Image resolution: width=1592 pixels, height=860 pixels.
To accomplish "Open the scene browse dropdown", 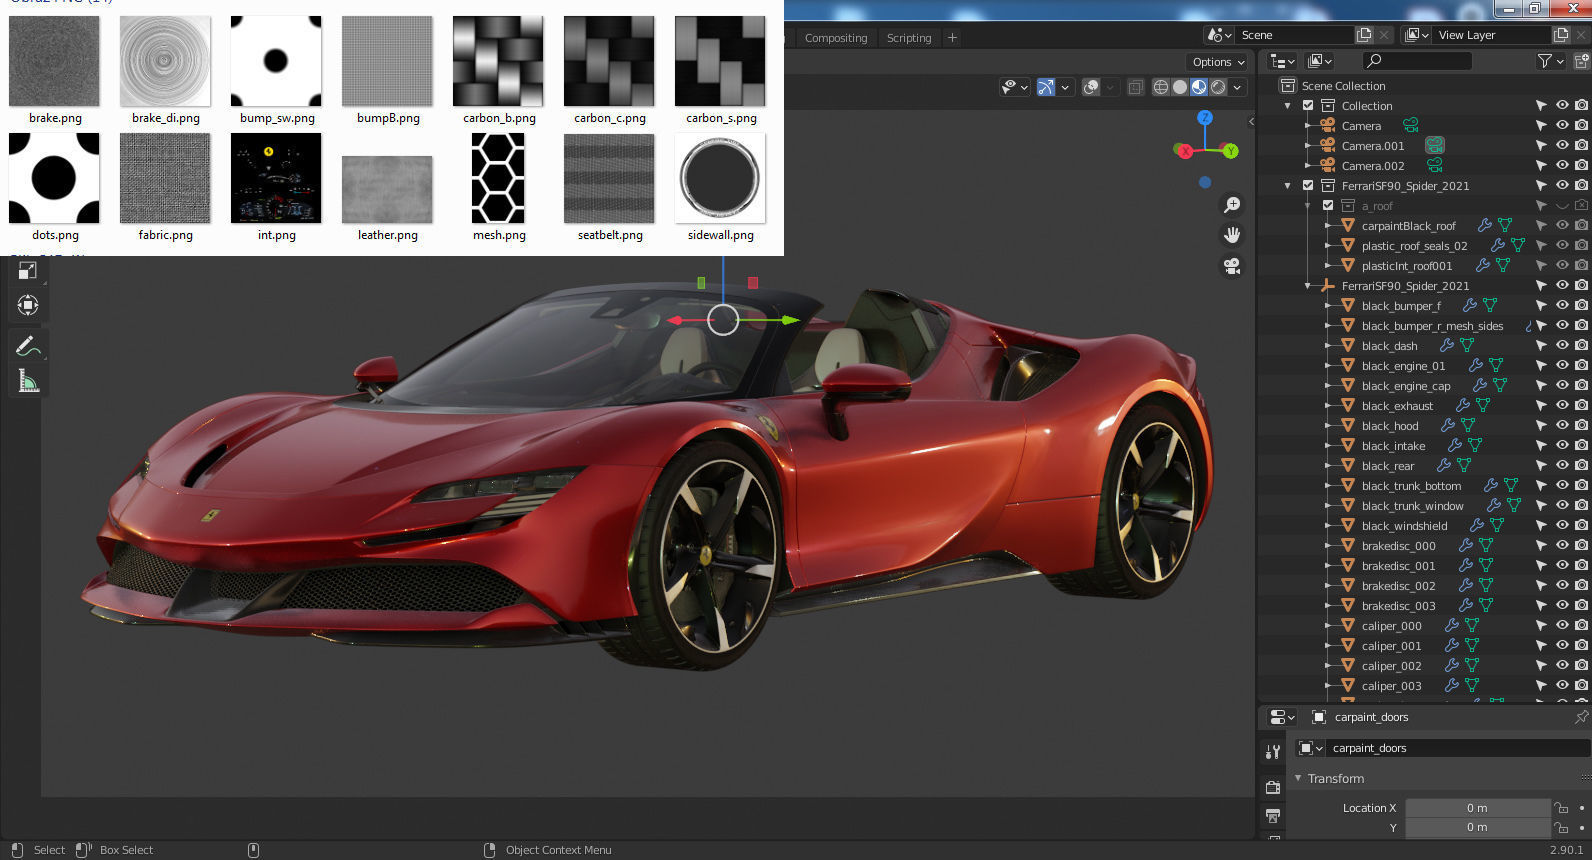I will tap(1219, 35).
